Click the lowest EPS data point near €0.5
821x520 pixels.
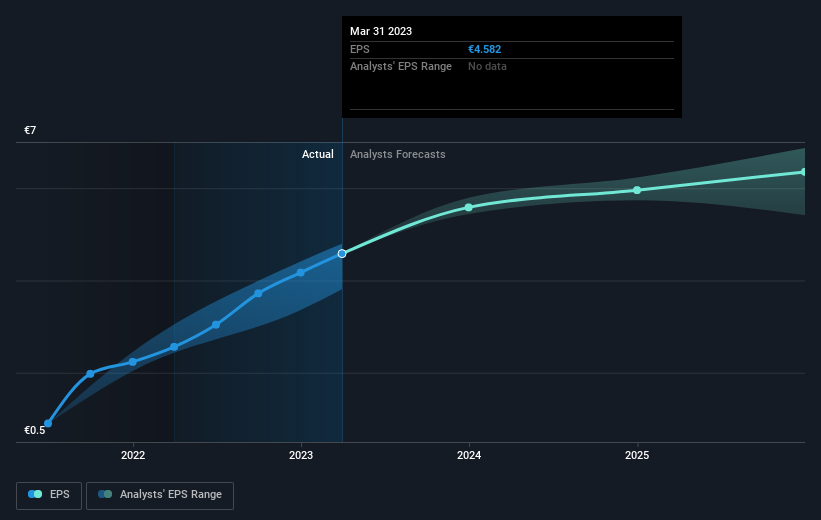[x=48, y=423]
